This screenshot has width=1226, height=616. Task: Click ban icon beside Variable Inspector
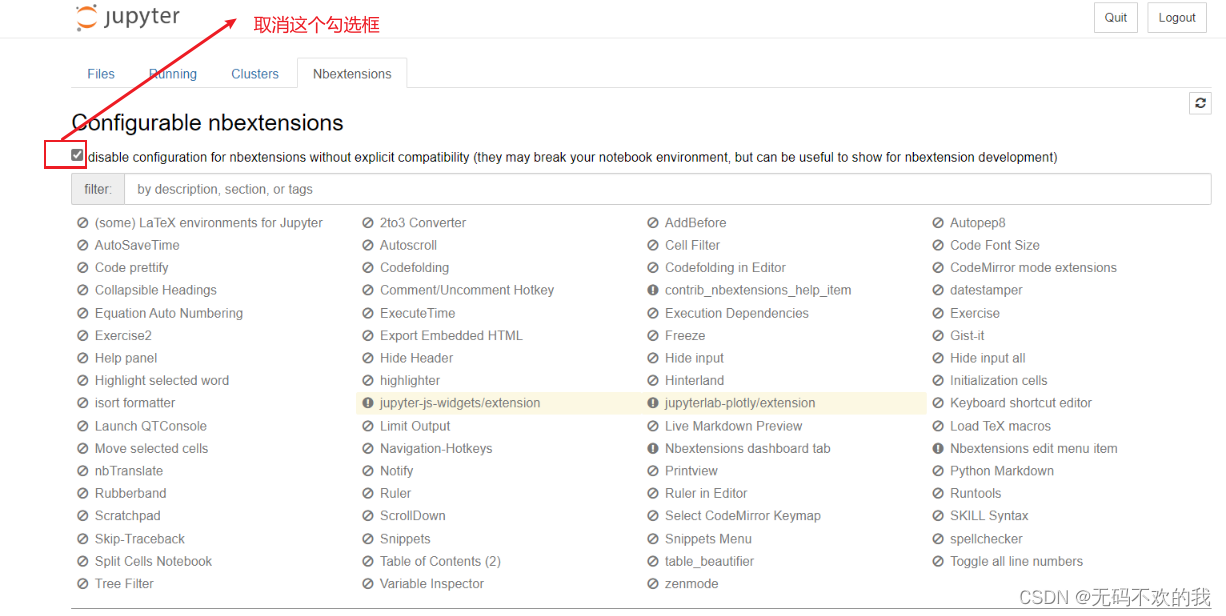pyautogui.click(x=368, y=584)
